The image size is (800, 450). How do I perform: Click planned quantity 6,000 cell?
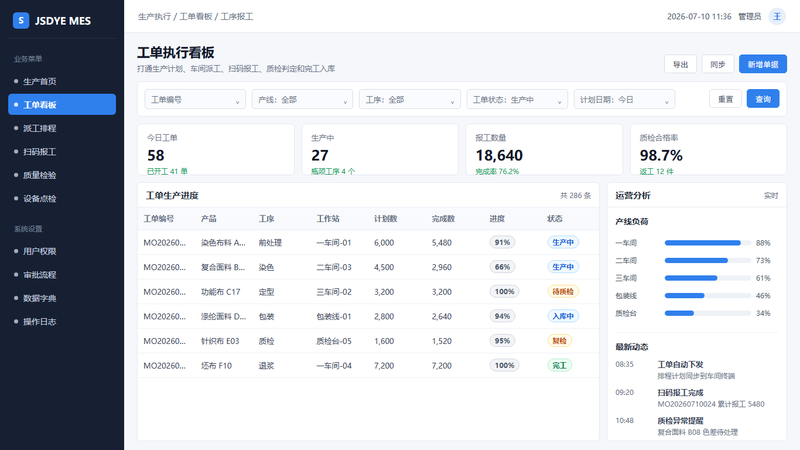(384, 243)
